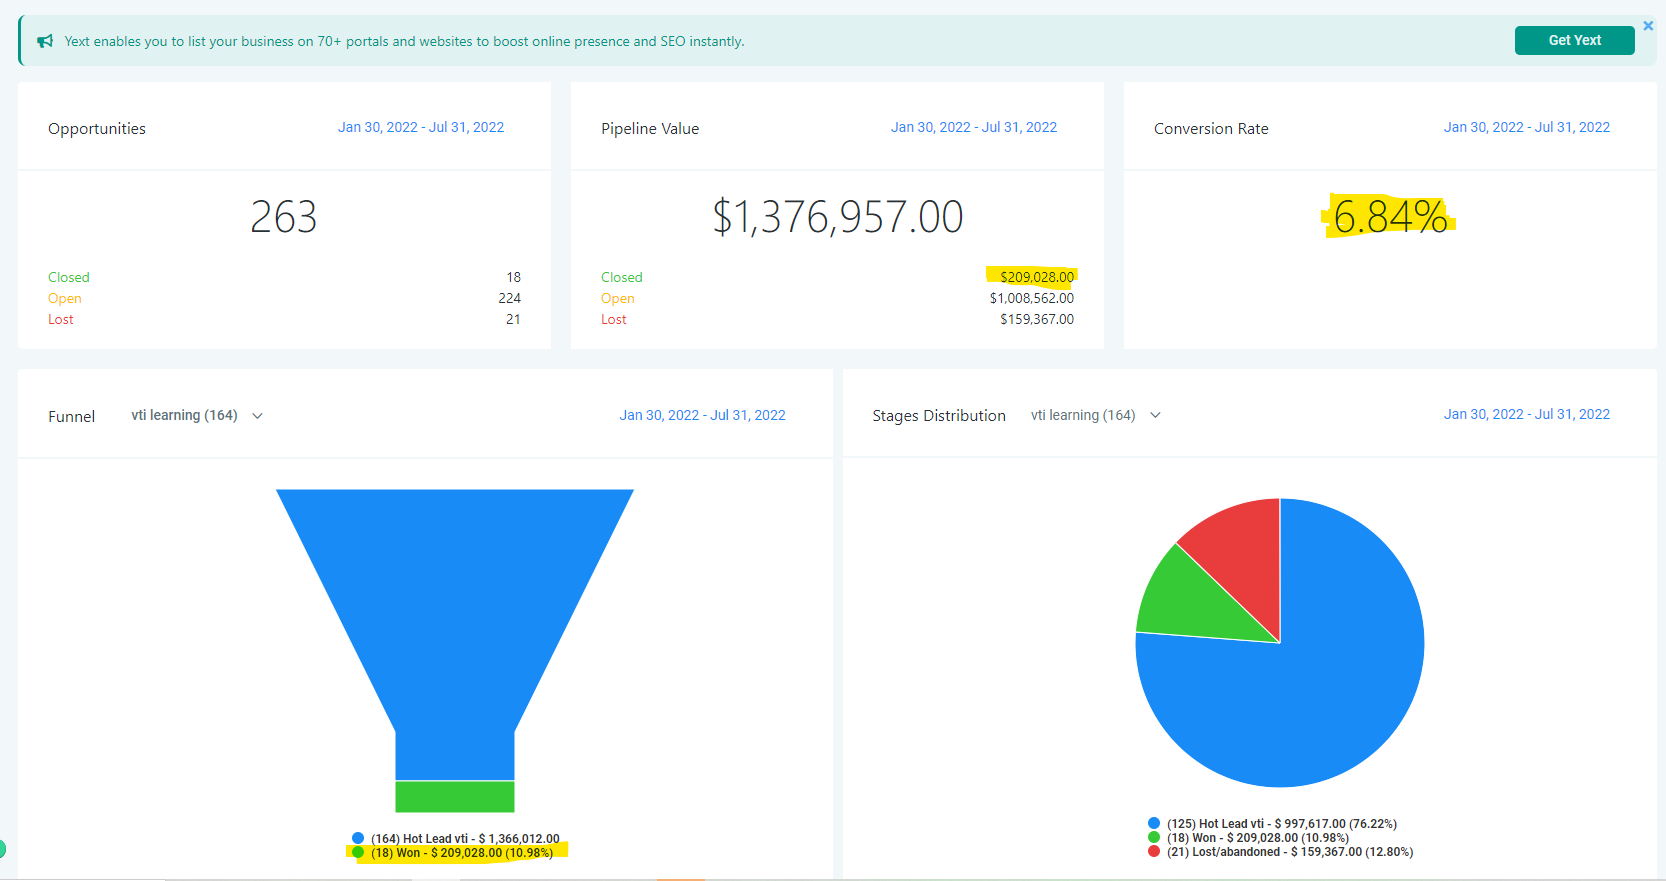Viewport: 1666px width, 881px height.
Task: Click the Open label in Pipeline Value card
Action: [x=618, y=298]
